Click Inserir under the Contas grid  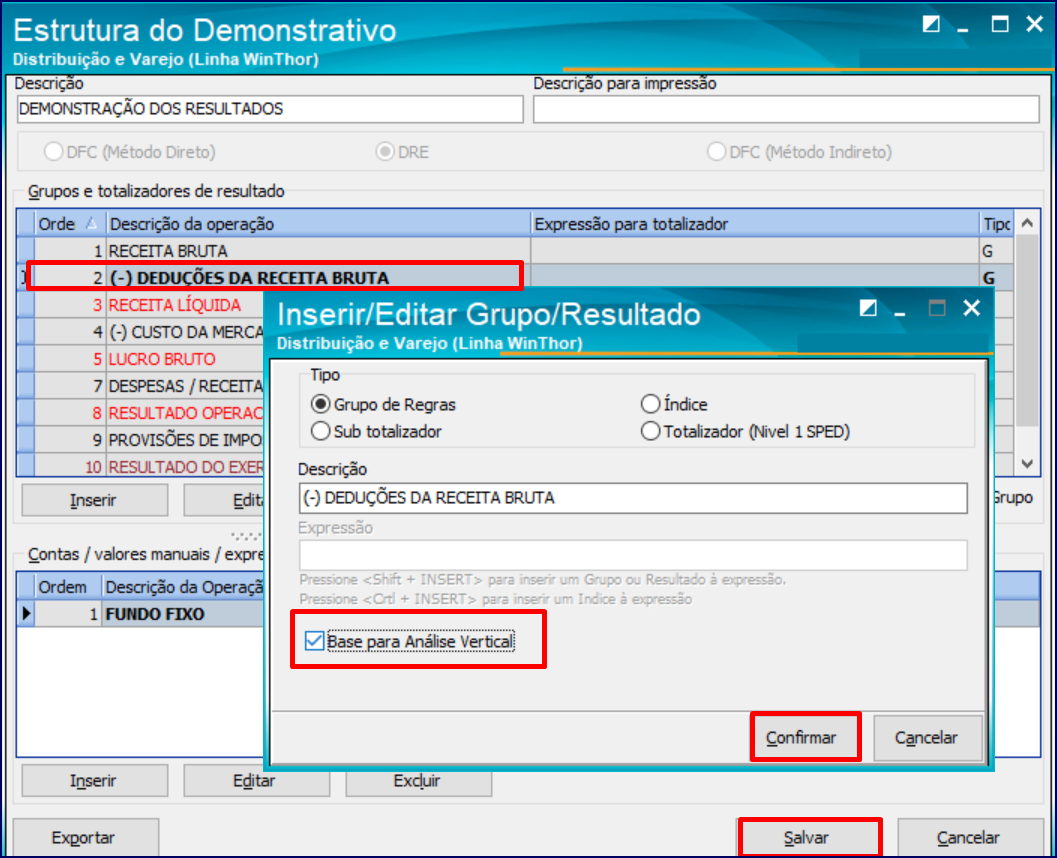[94, 780]
